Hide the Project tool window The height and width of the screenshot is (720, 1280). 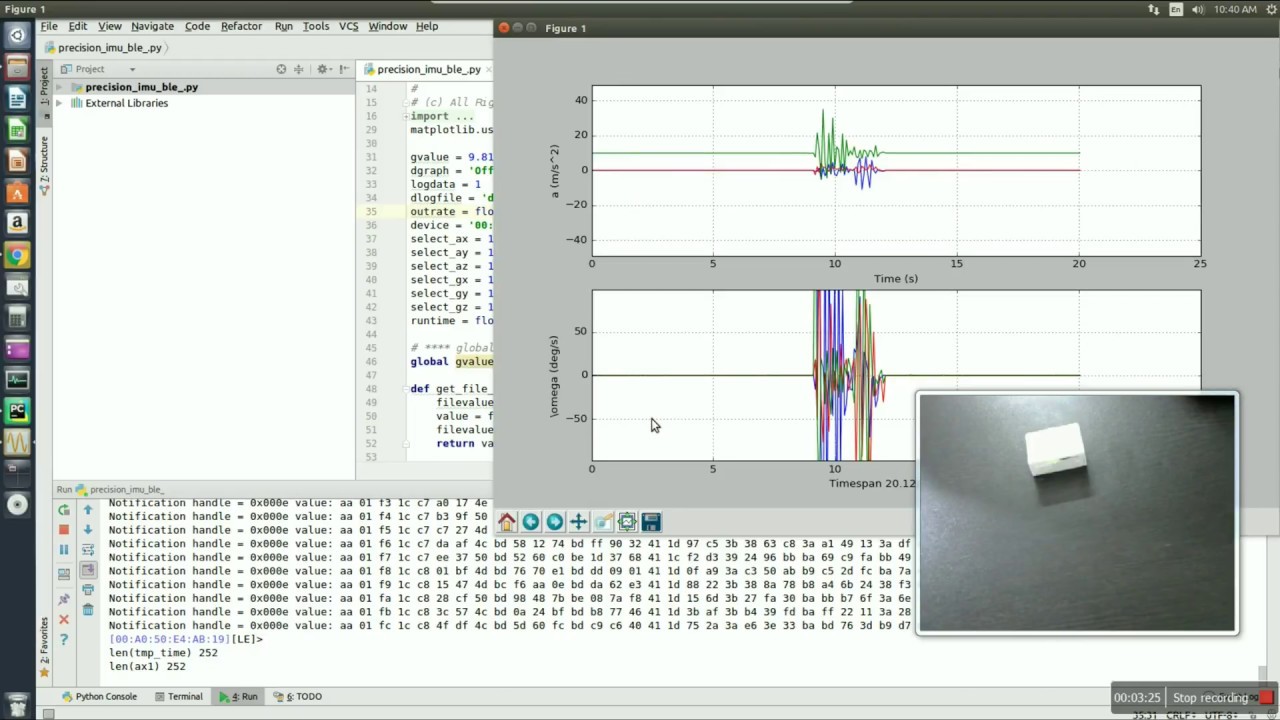coord(345,69)
